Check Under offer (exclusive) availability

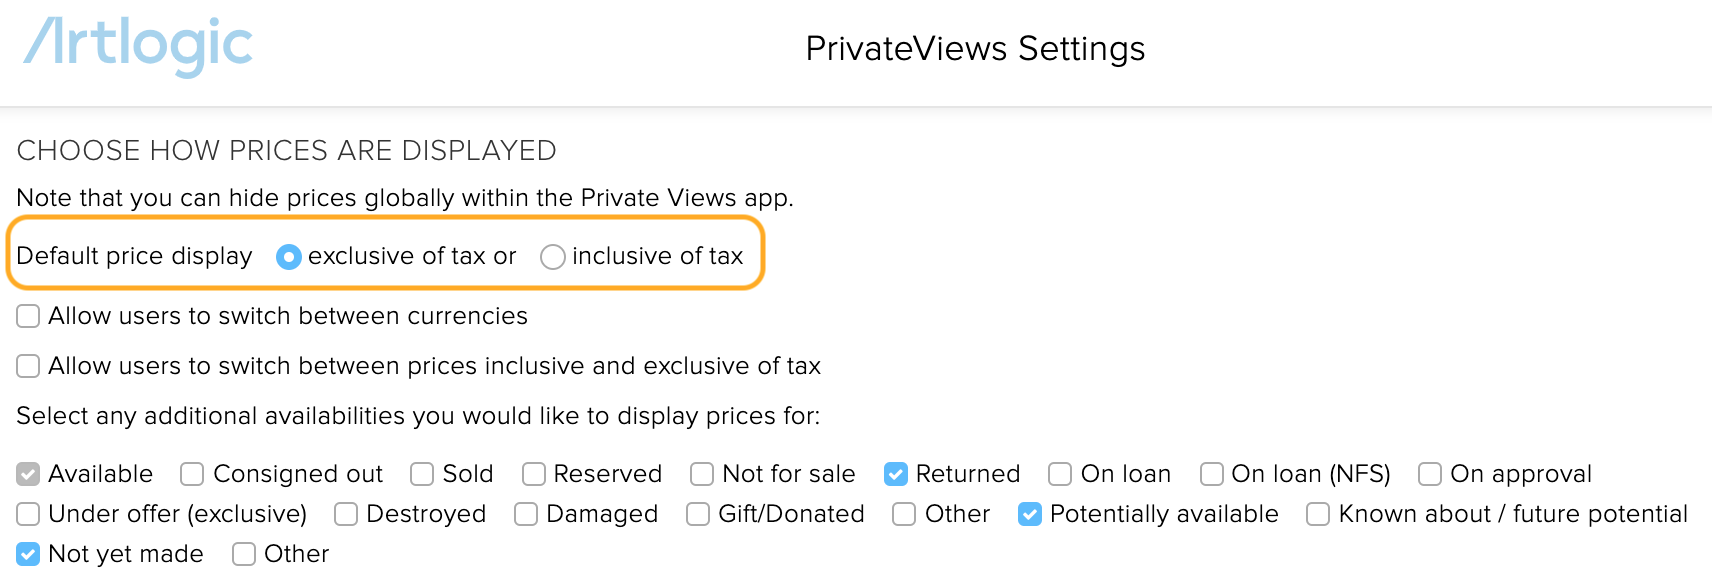tap(28, 514)
